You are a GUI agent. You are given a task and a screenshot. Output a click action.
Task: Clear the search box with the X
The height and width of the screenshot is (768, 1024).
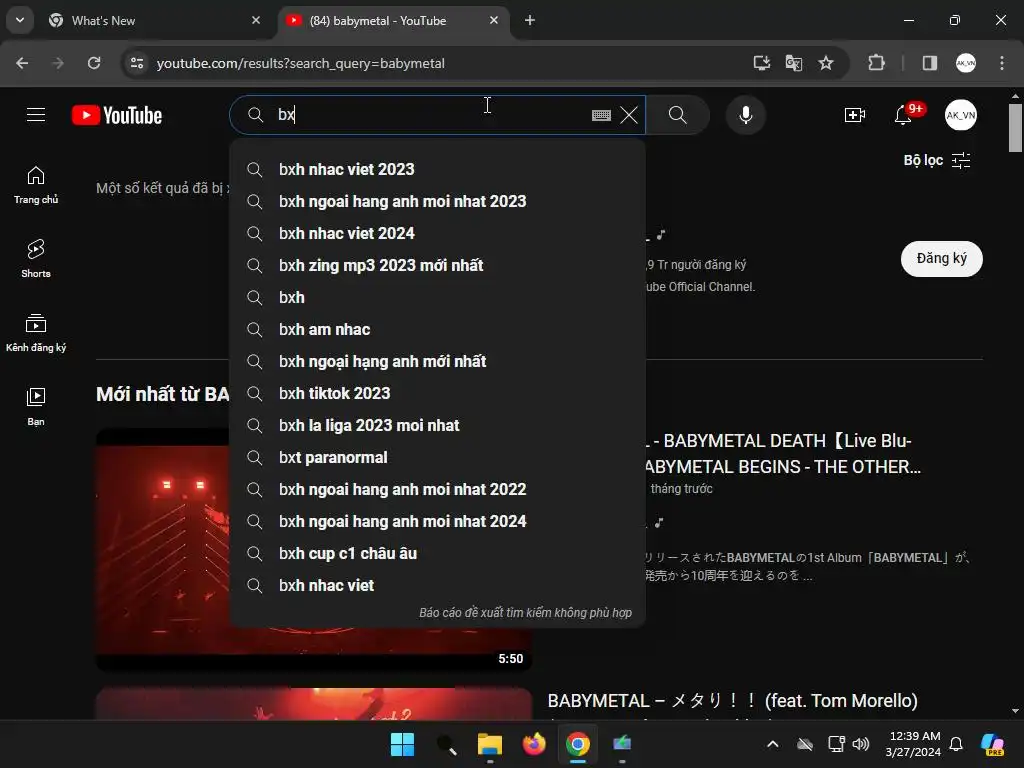tap(629, 115)
